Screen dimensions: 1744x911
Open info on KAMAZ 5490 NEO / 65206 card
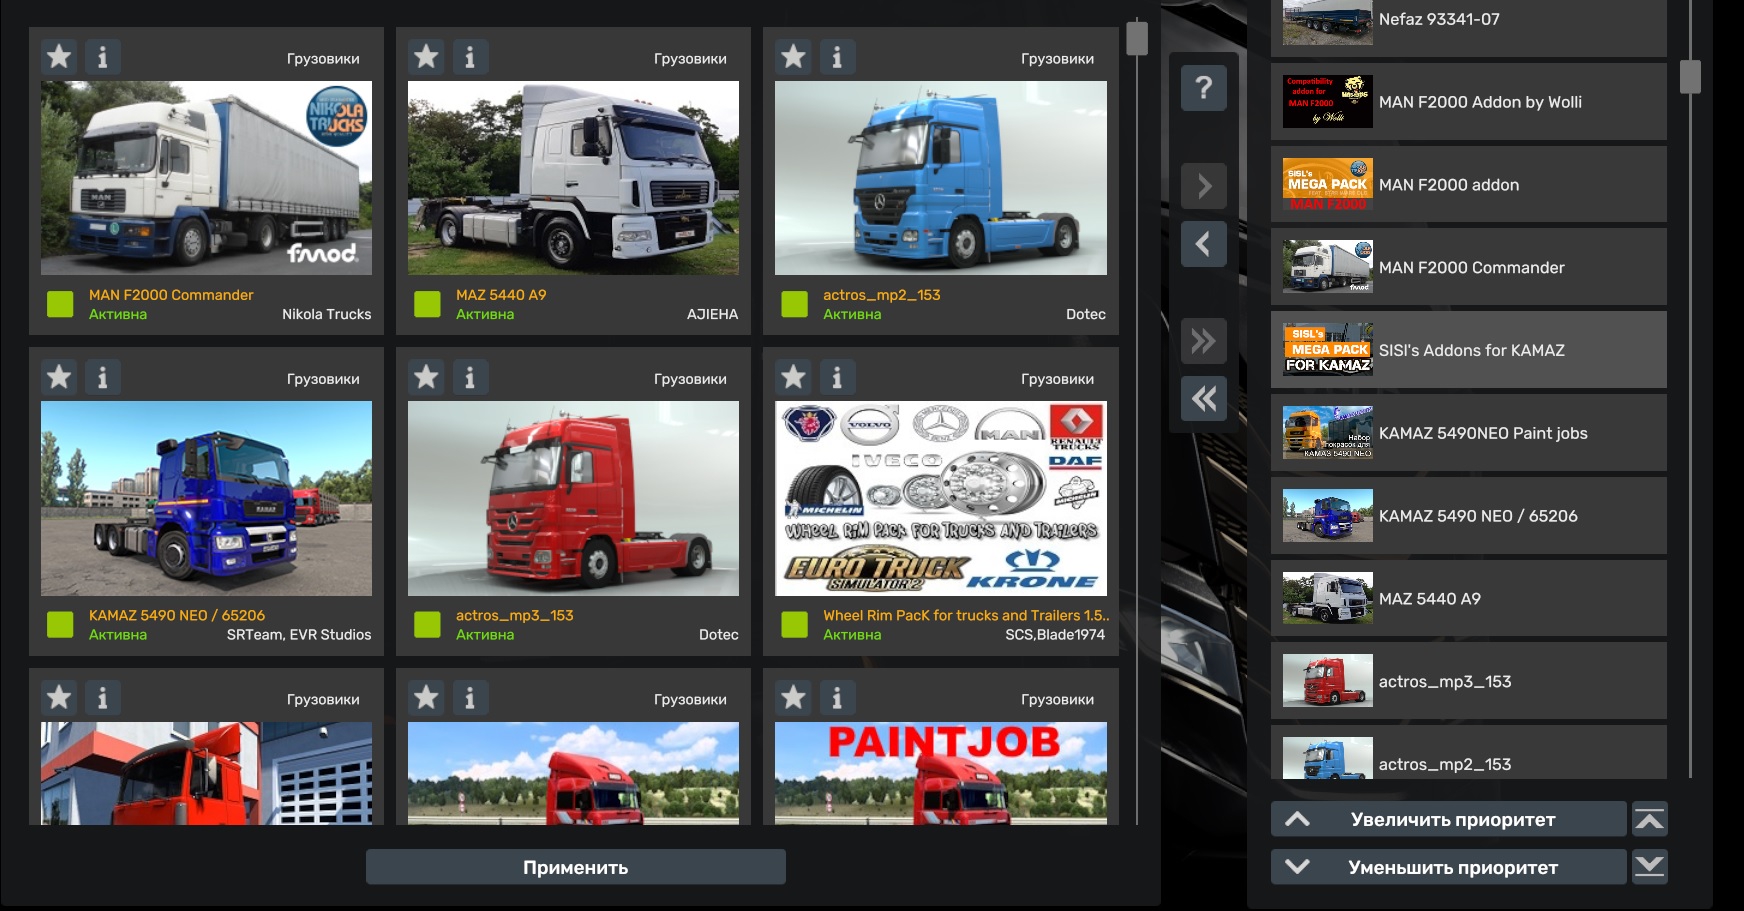[102, 377]
